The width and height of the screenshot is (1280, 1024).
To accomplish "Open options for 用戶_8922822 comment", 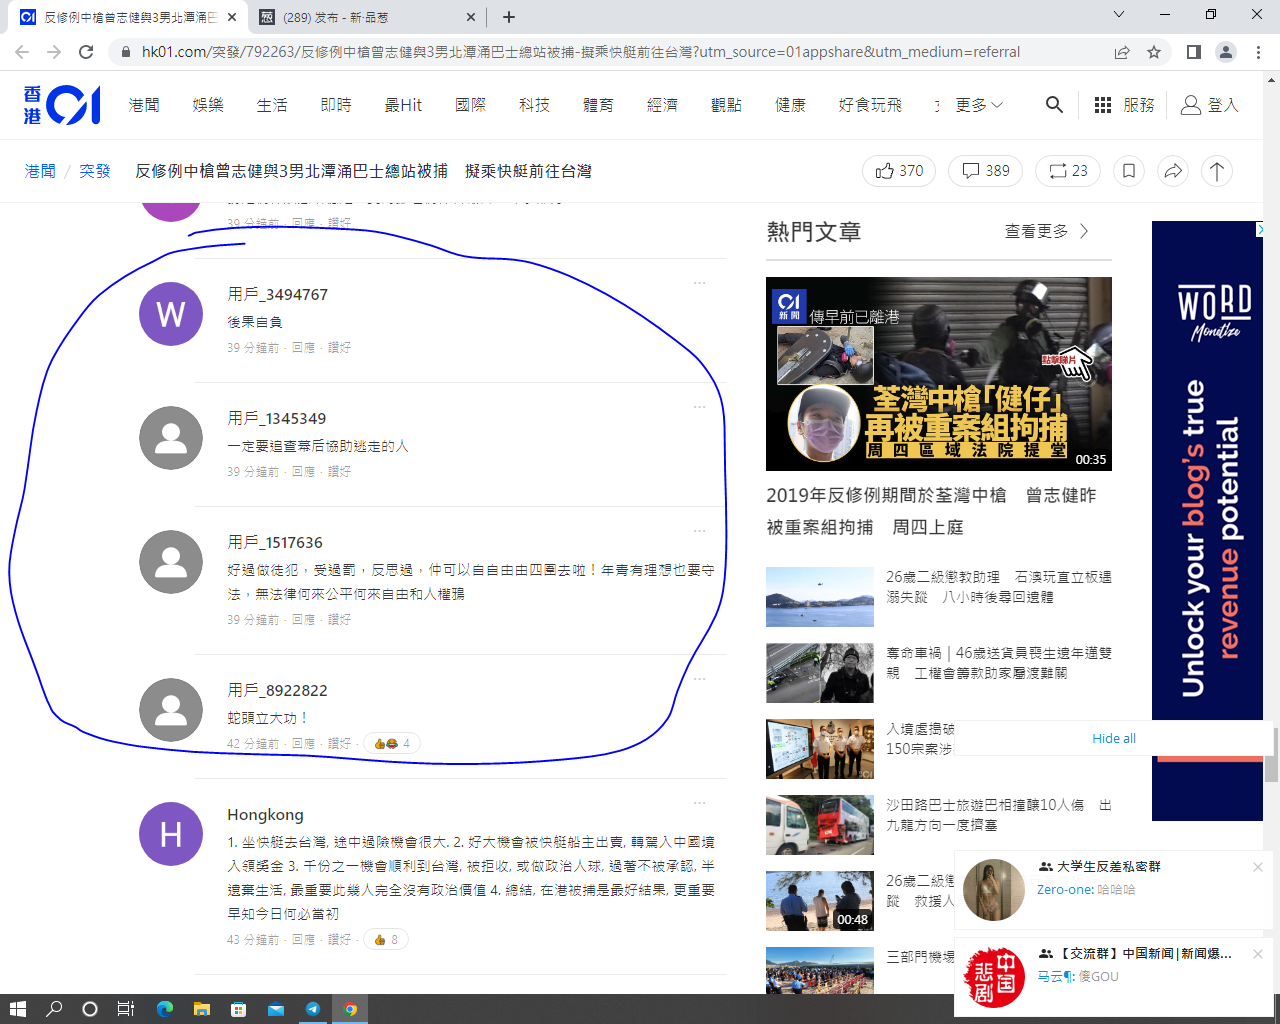I will (700, 679).
